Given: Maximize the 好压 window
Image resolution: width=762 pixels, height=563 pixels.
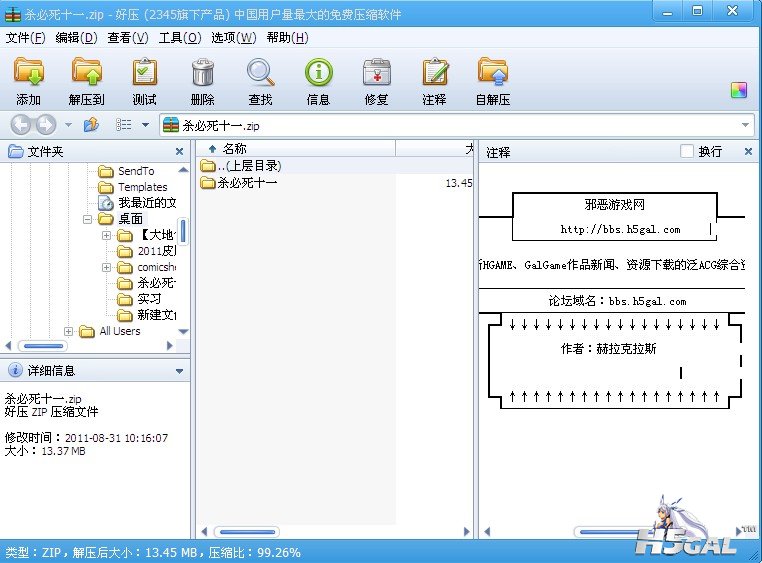Looking at the screenshot, I should click(x=698, y=11).
